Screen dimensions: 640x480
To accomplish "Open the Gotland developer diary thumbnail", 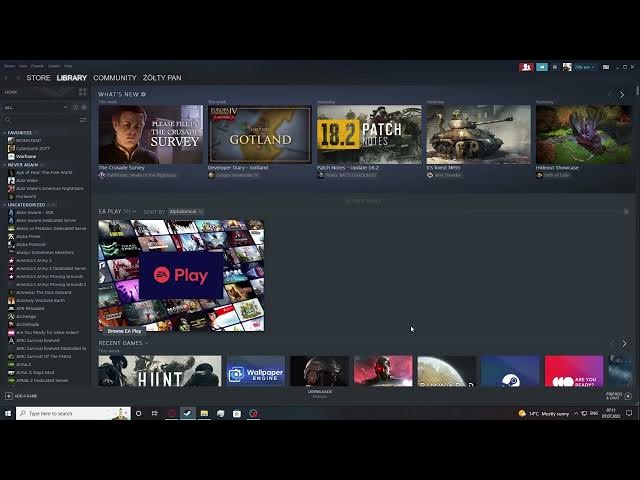I will [260, 134].
